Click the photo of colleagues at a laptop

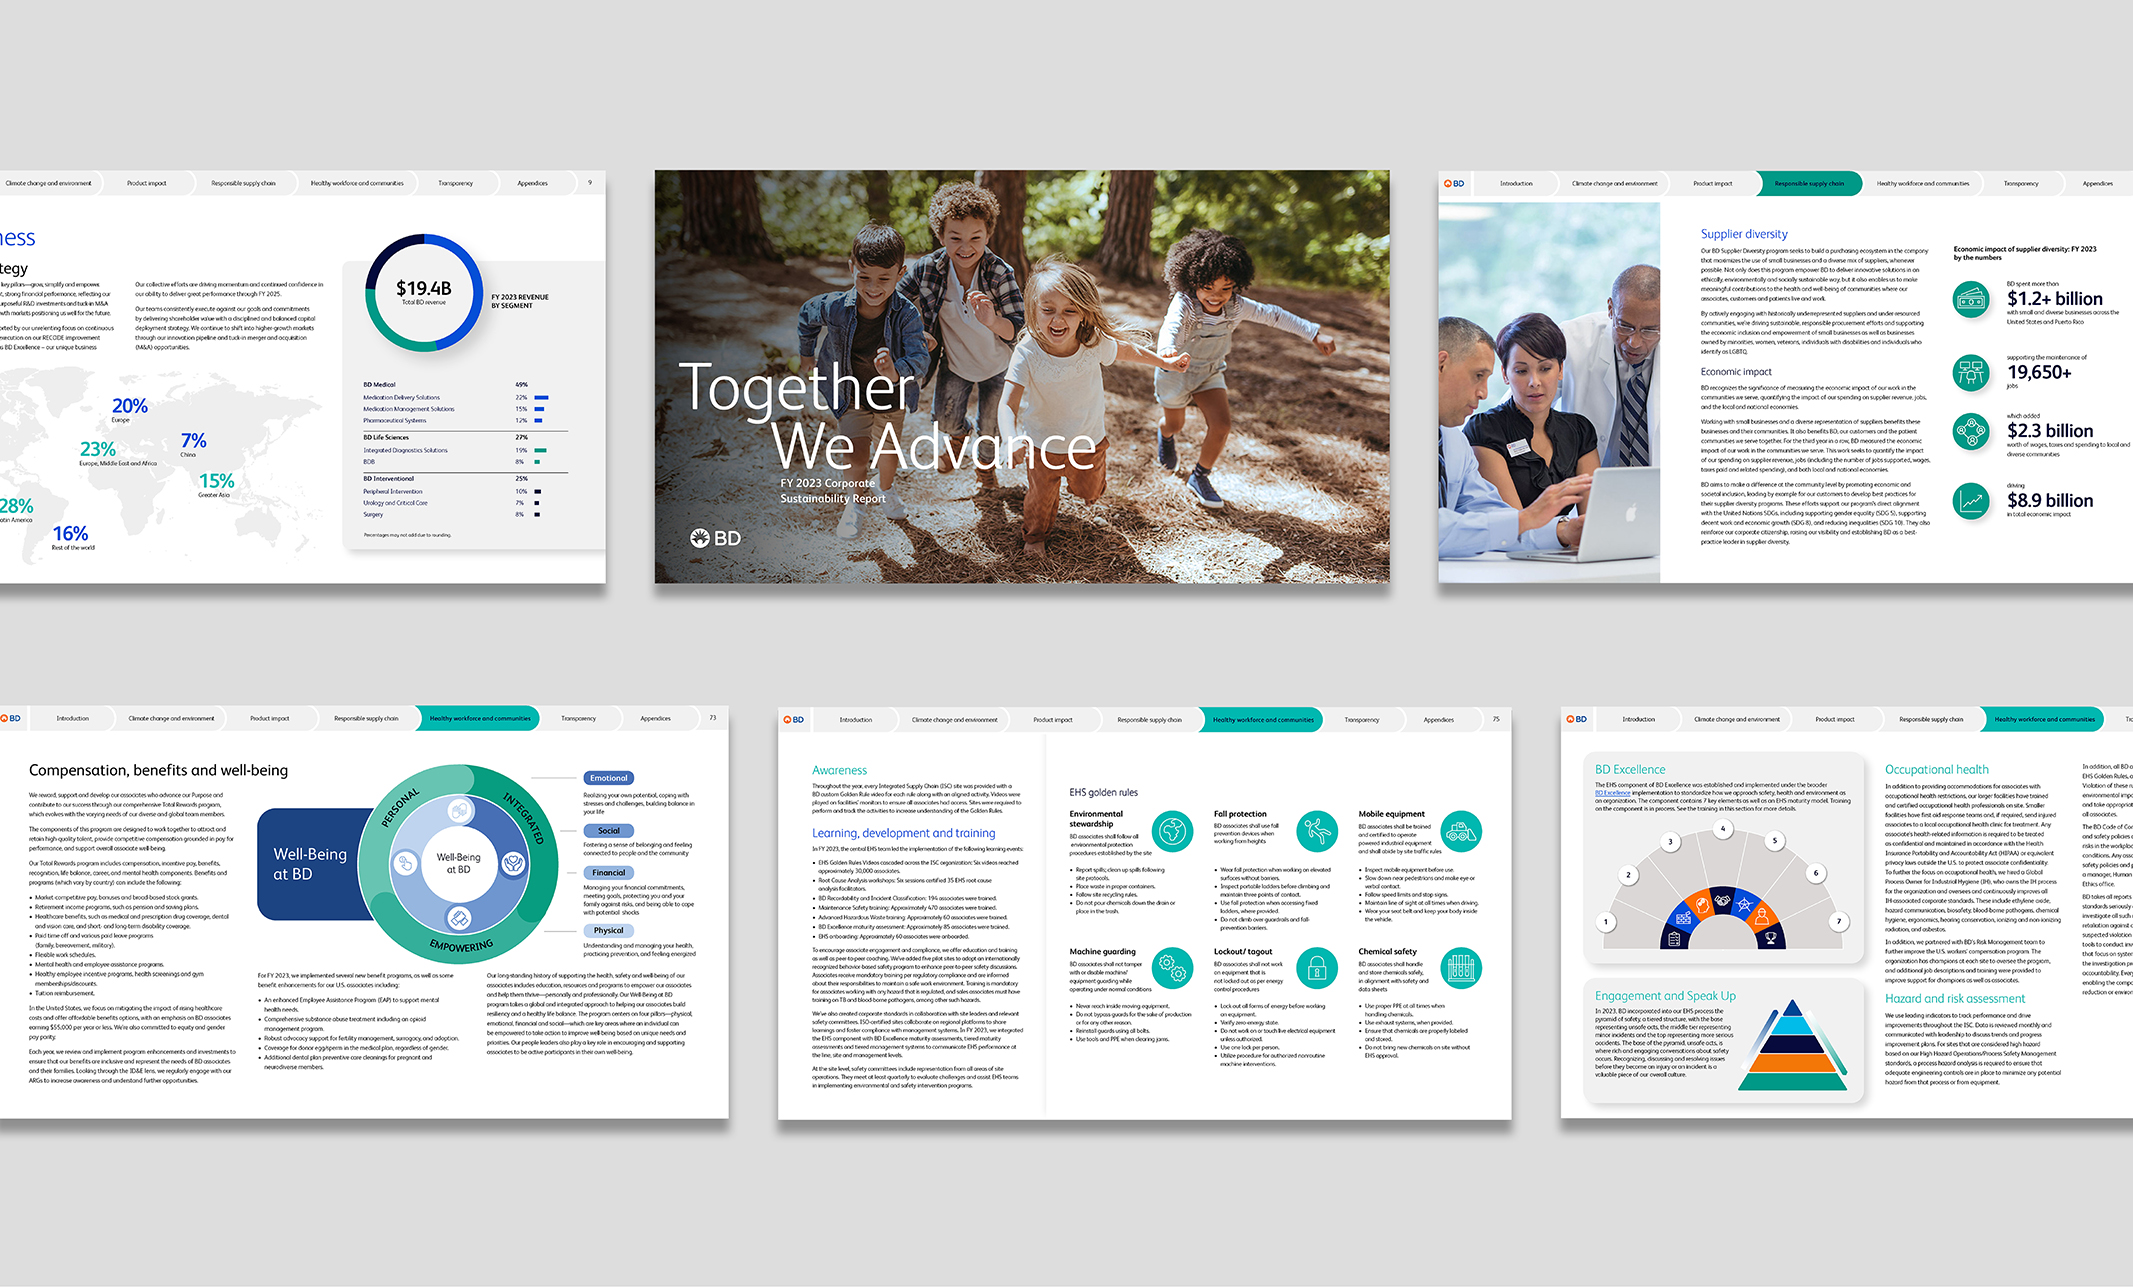coord(1549,393)
